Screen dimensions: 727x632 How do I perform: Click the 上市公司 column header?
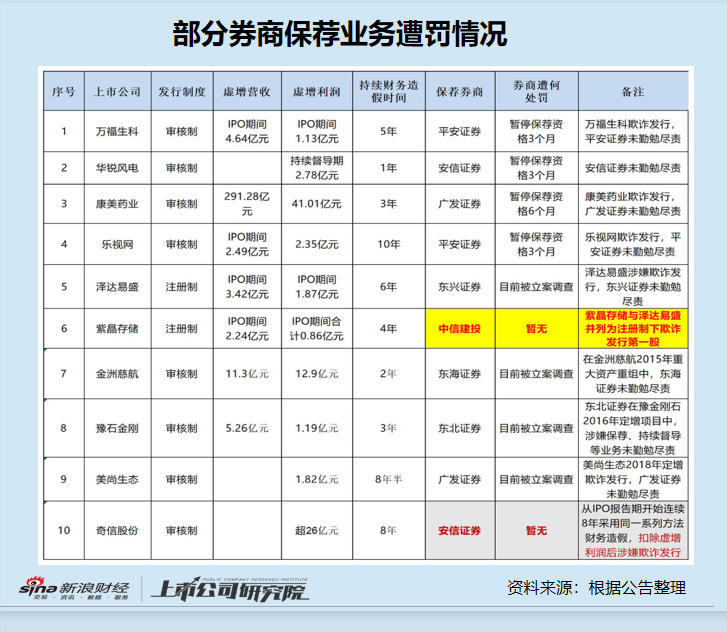(117, 91)
